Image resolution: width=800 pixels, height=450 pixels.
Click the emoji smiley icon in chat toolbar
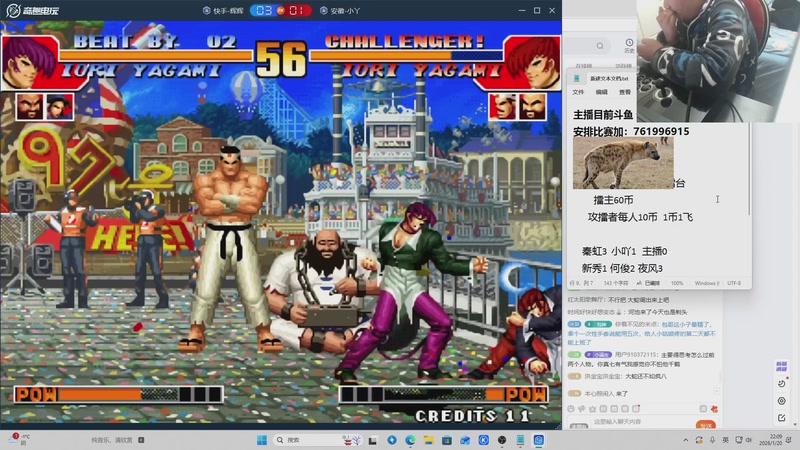(571, 409)
